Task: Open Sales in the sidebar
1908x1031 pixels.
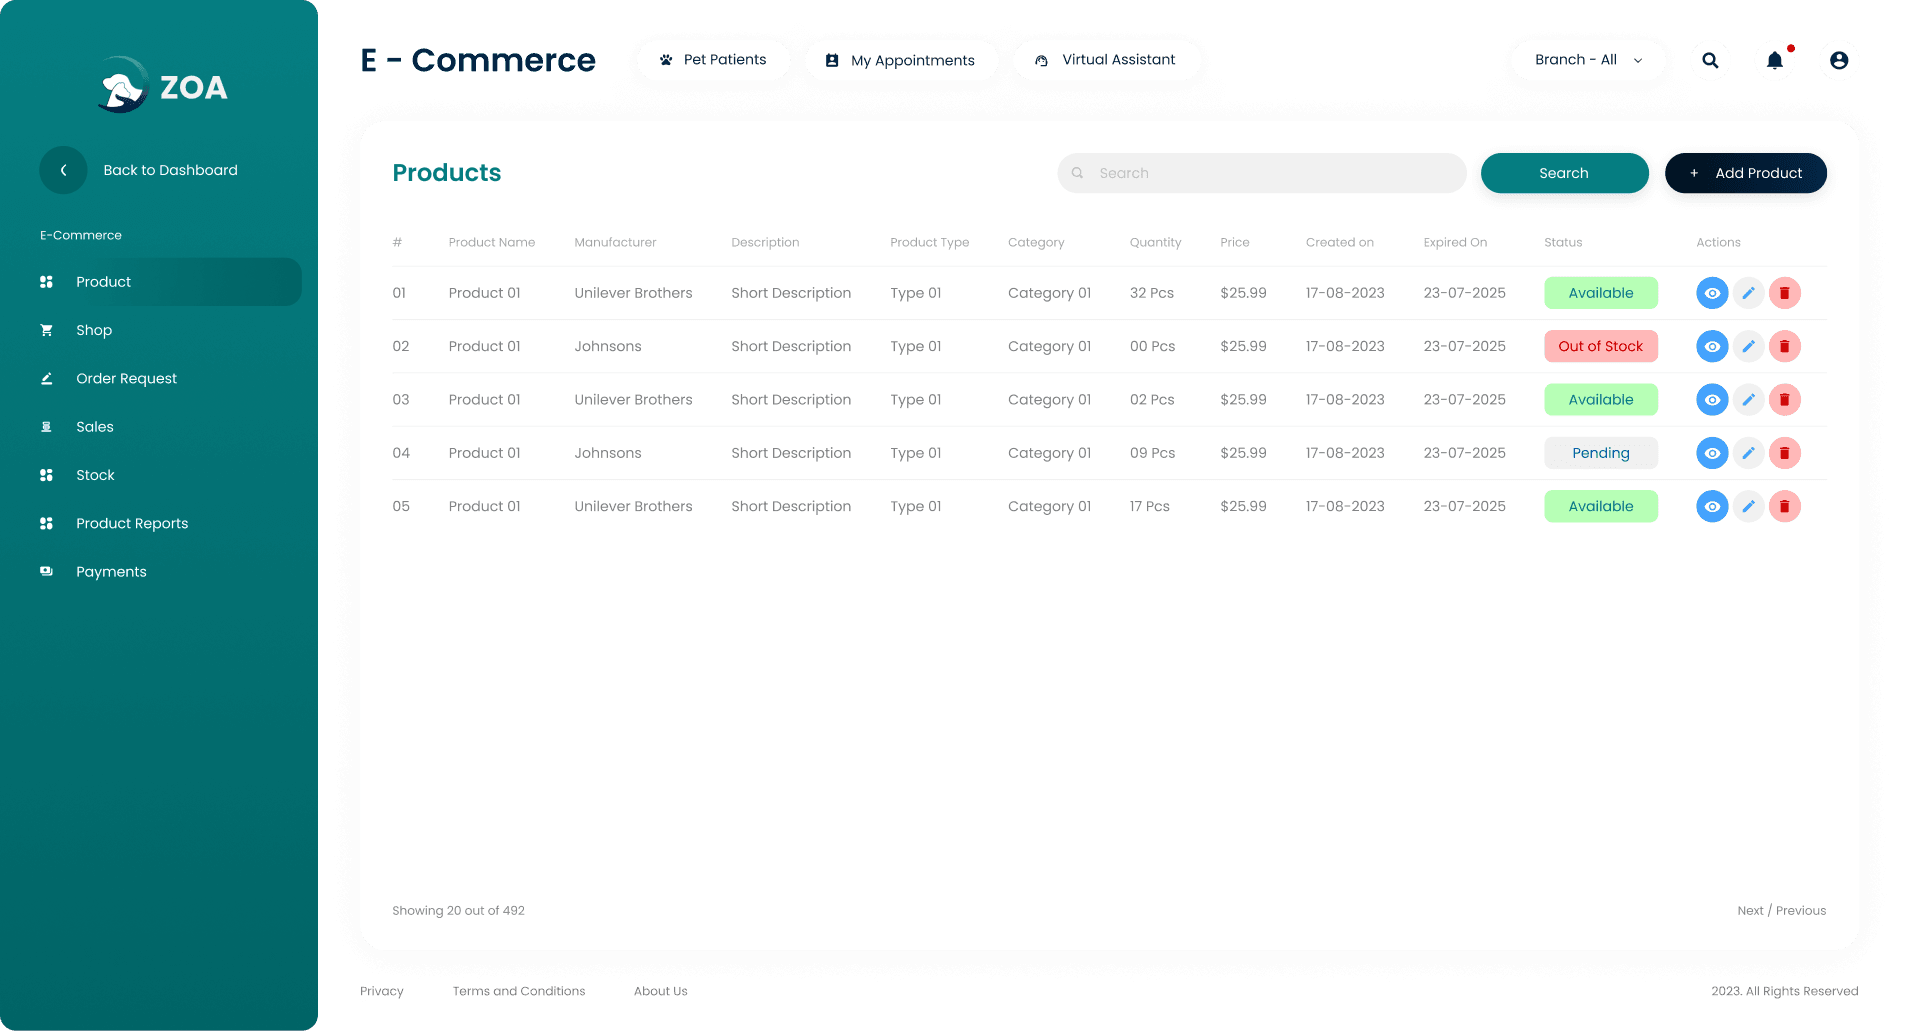Action: pos(95,427)
